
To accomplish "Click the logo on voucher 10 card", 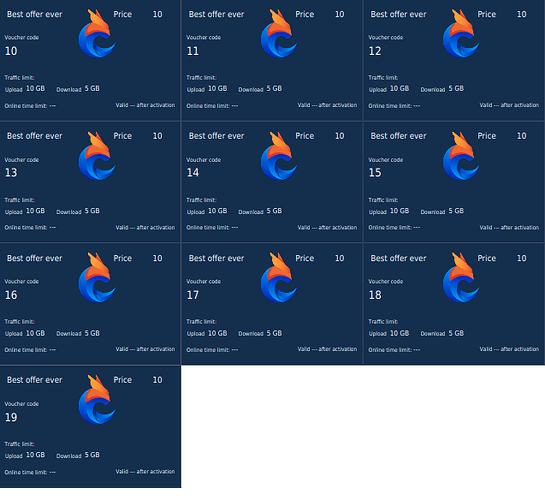I will 97,33.
